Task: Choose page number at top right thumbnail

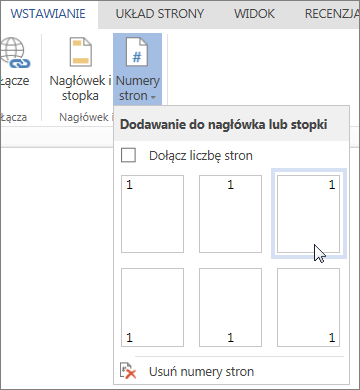Action: (x=308, y=214)
